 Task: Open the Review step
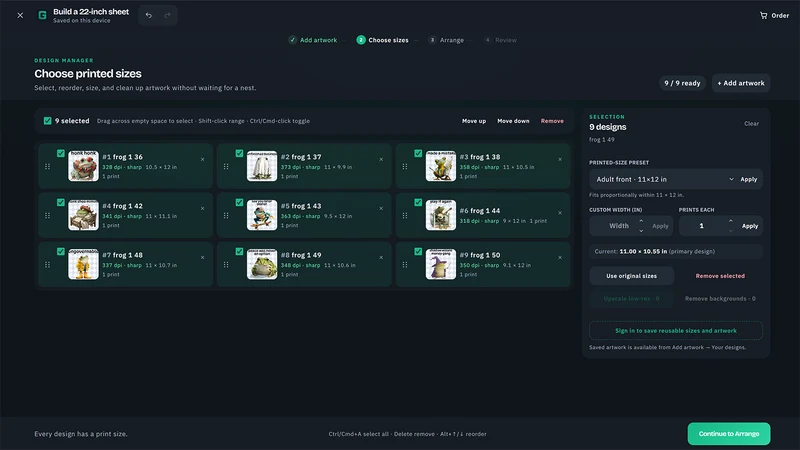[x=501, y=40]
